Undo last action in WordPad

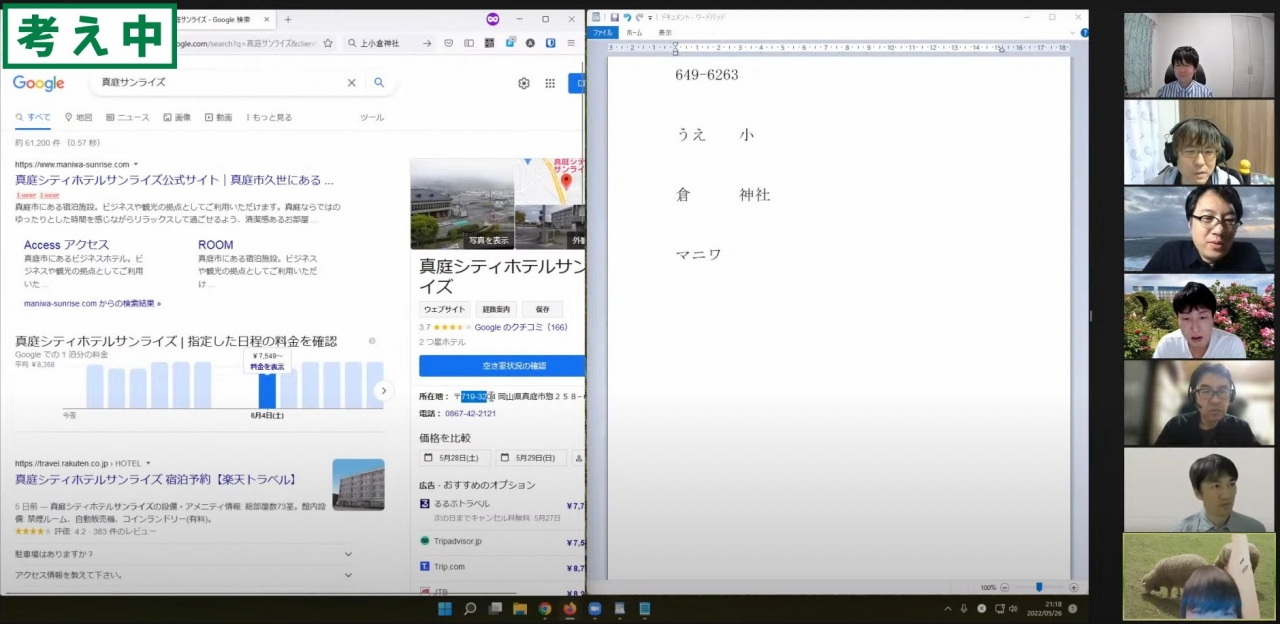(x=627, y=17)
